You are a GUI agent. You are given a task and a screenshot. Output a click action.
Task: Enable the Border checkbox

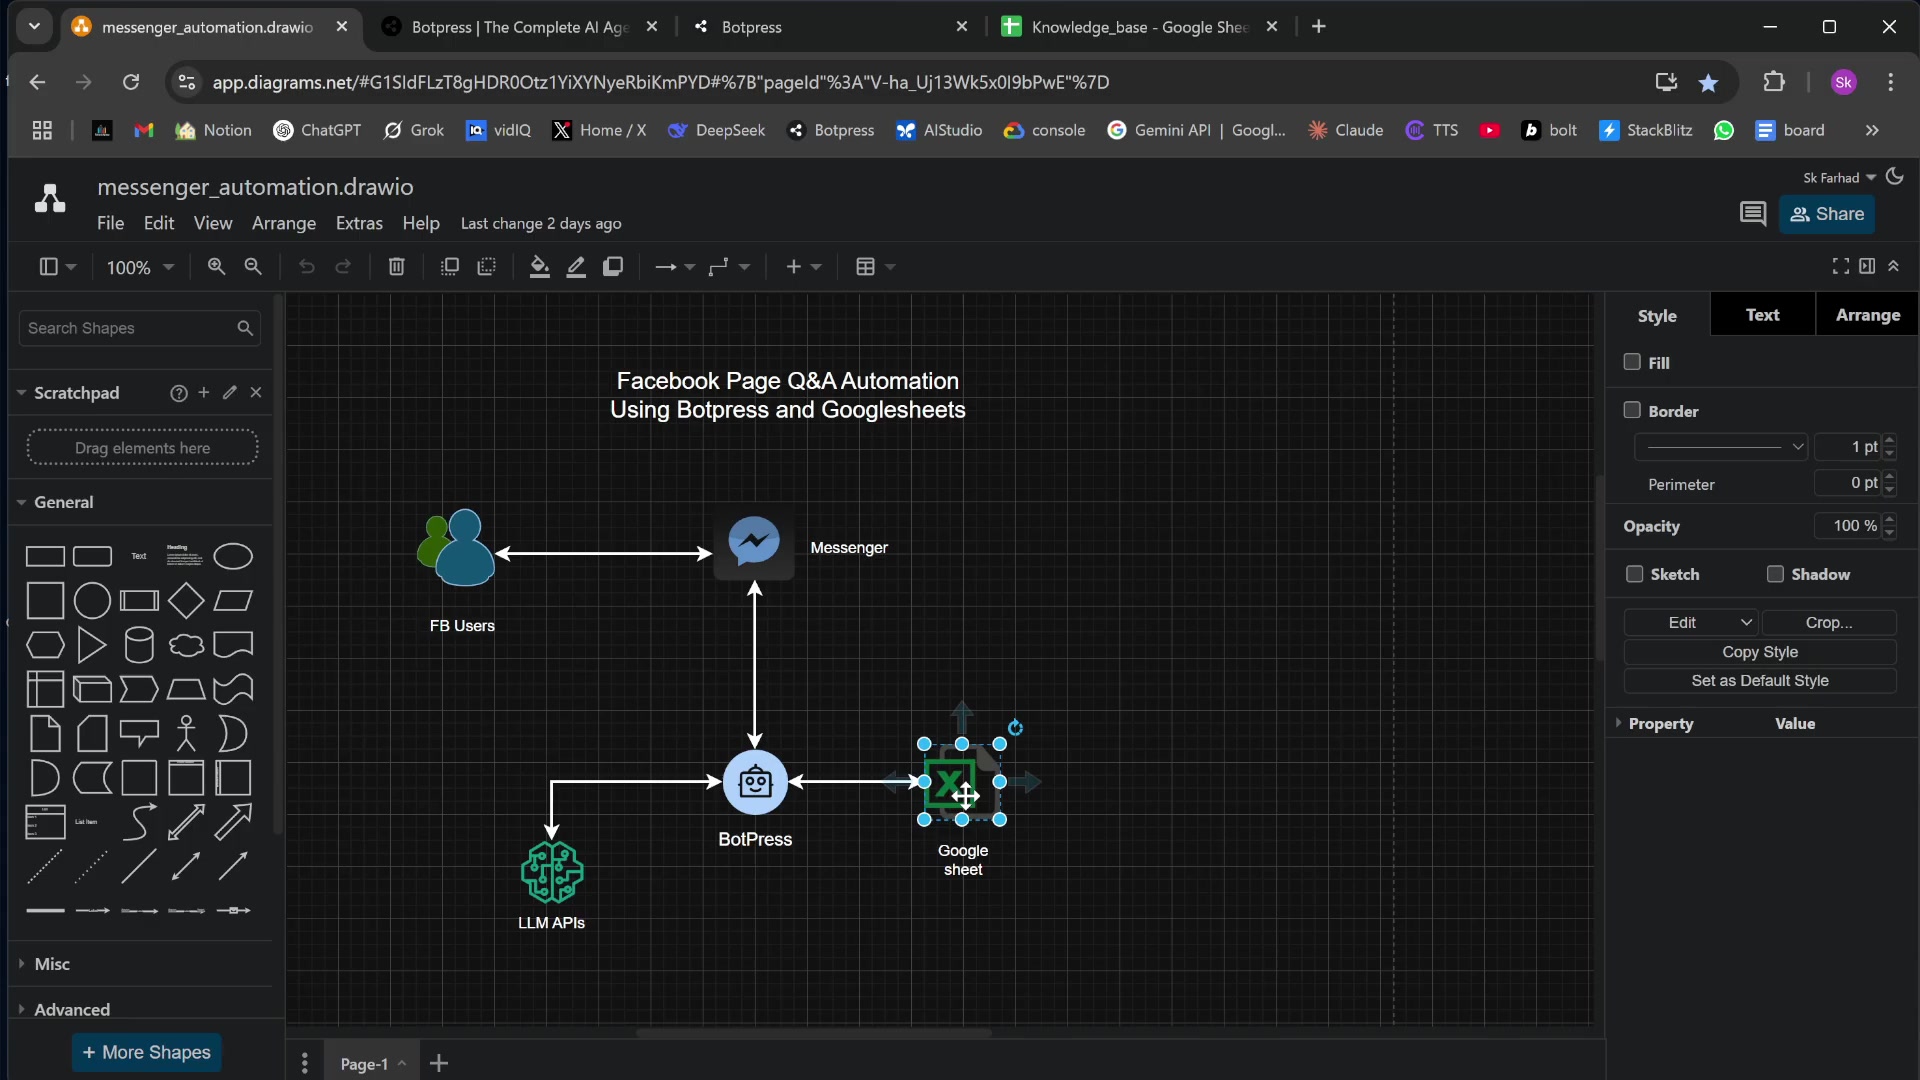pos(1632,410)
